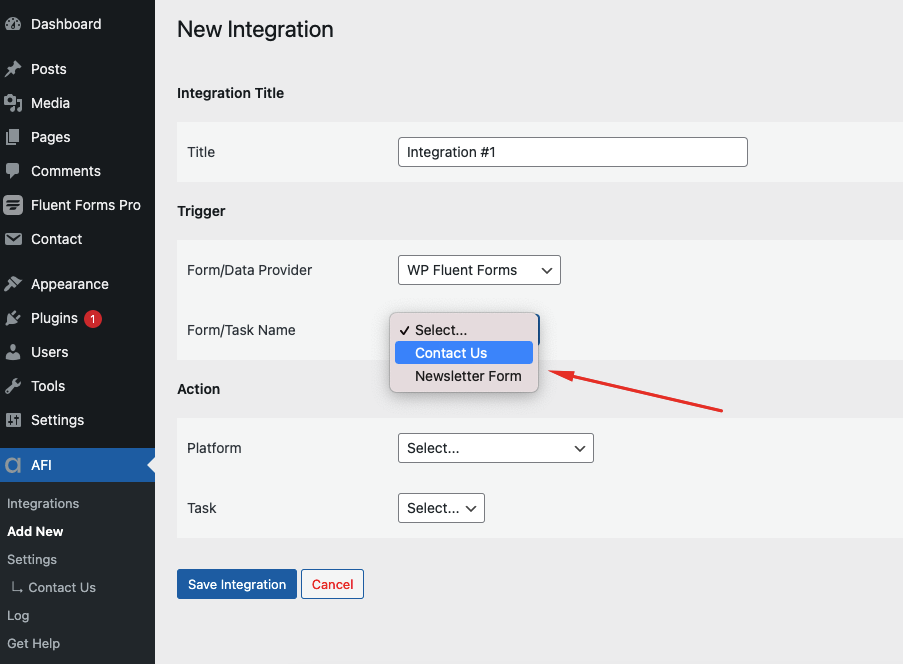903x664 pixels.
Task: Open the Task dropdown
Action: pos(441,508)
